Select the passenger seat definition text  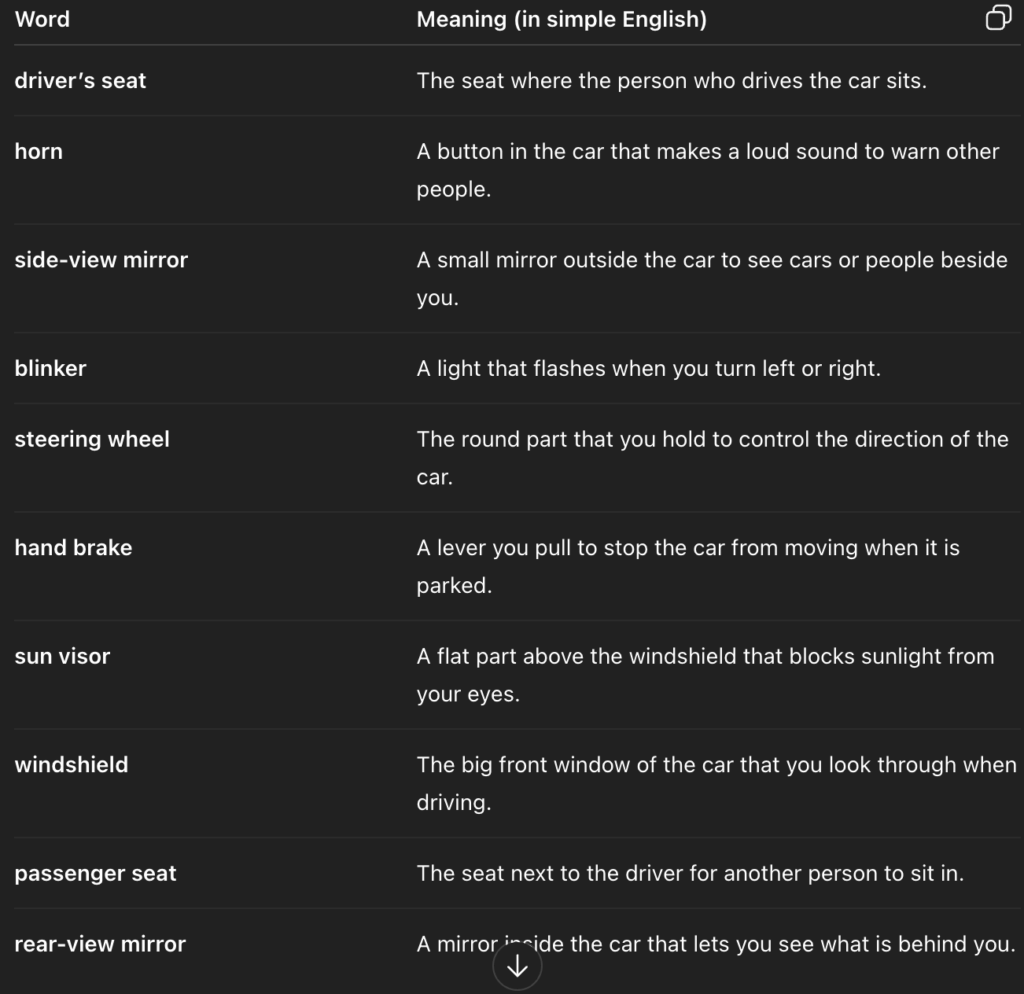pyautogui.click(x=690, y=874)
